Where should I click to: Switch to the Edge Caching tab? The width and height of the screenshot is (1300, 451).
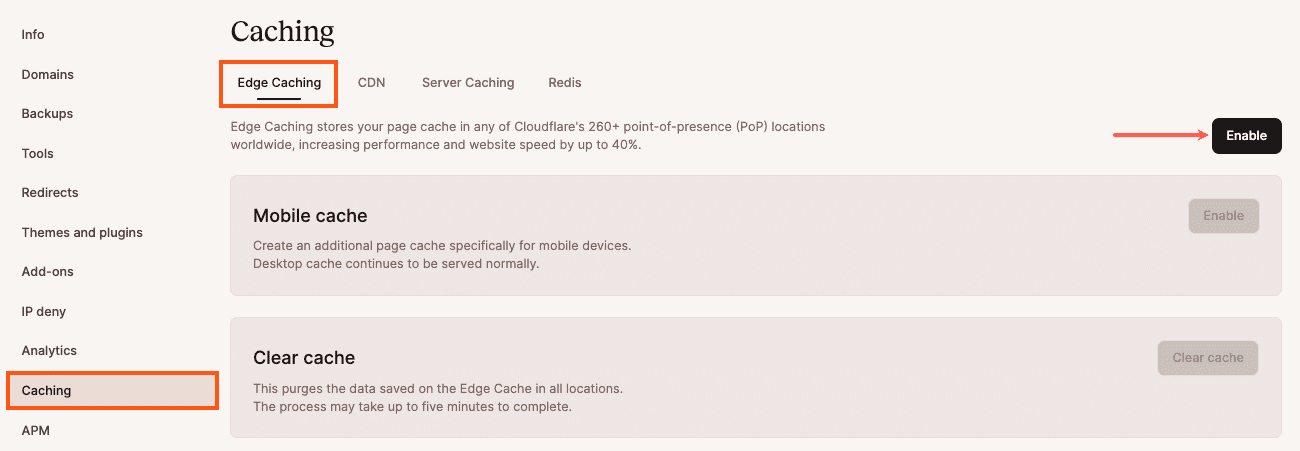pyautogui.click(x=279, y=83)
